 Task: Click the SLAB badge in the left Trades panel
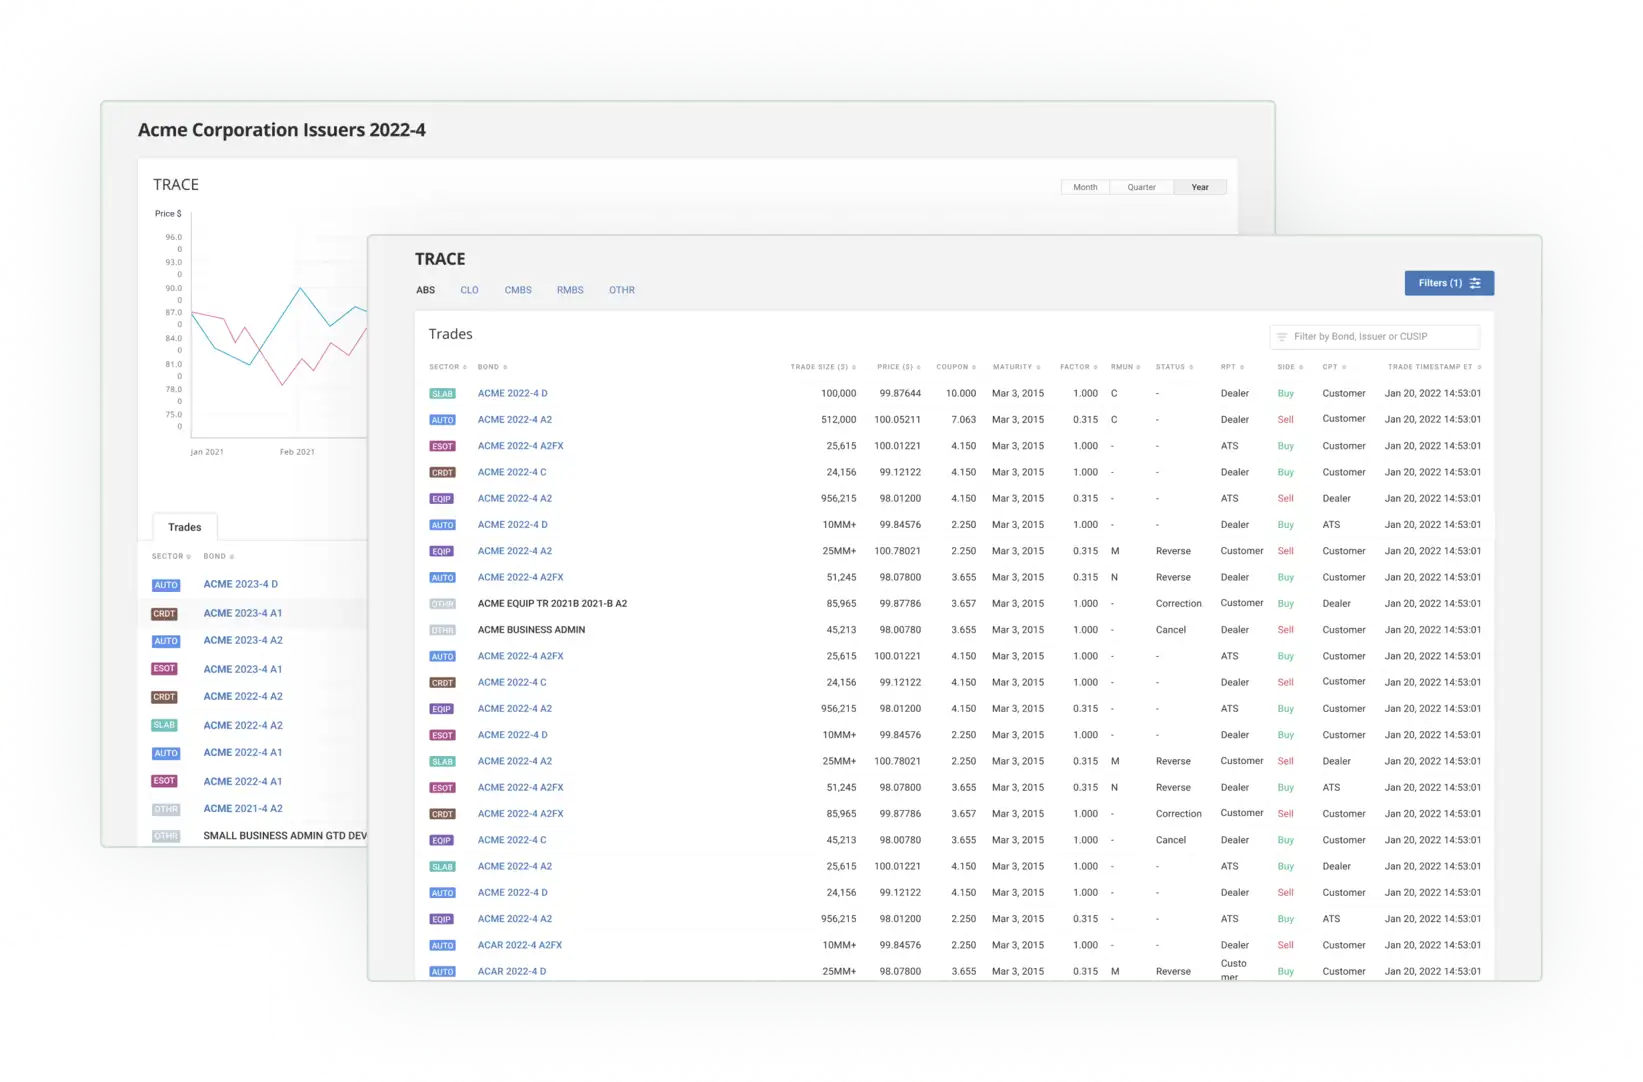pyautogui.click(x=164, y=724)
